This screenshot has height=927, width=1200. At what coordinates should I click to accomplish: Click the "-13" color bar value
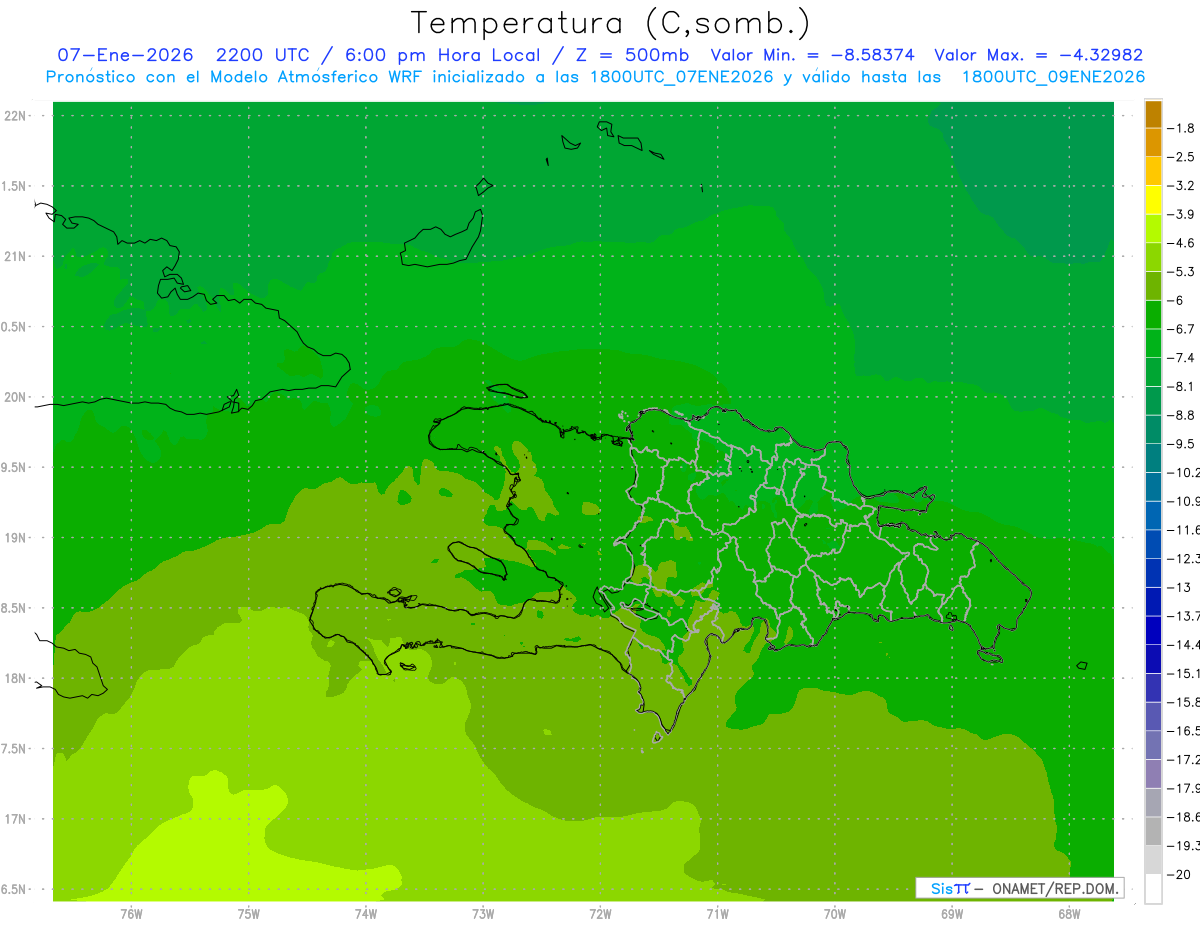click(x=1180, y=587)
